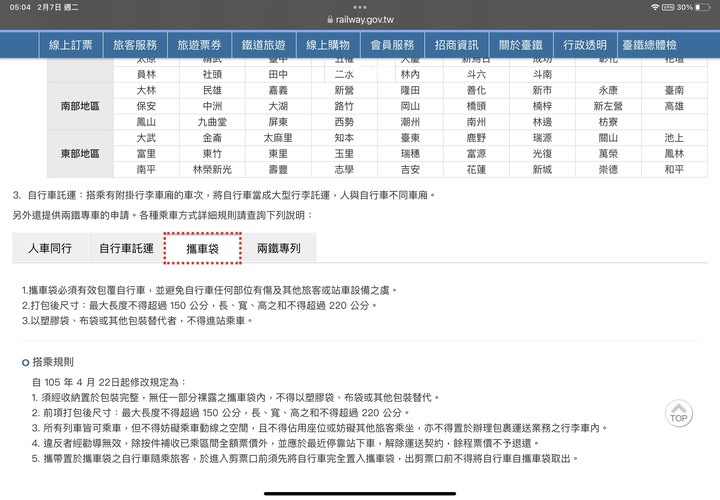
Task: Tap the three-dot multitasking icon
Action: click(x=360, y=7)
